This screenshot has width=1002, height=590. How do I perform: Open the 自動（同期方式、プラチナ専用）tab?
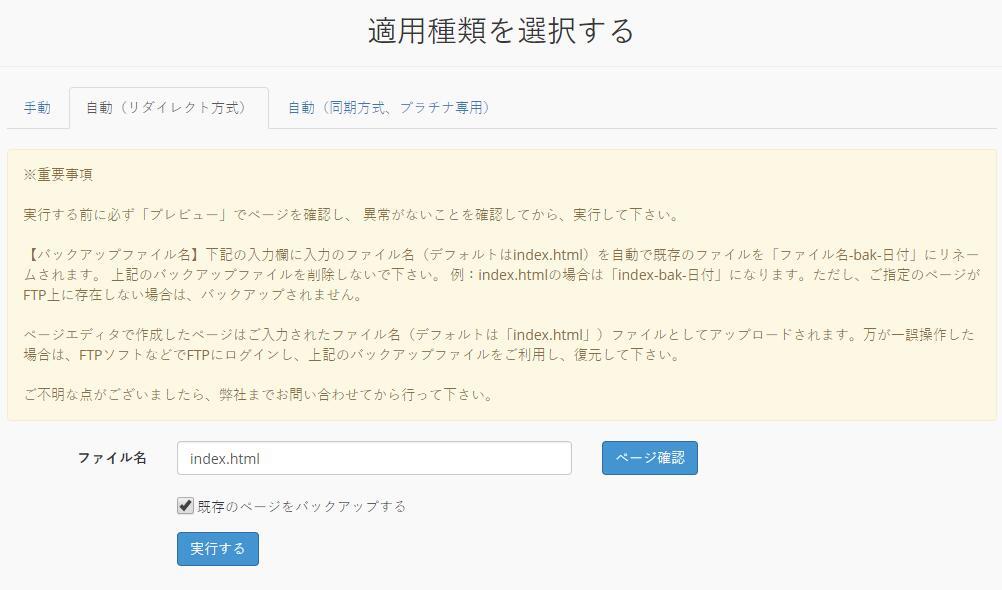pyautogui.click(x=389, y=107)
